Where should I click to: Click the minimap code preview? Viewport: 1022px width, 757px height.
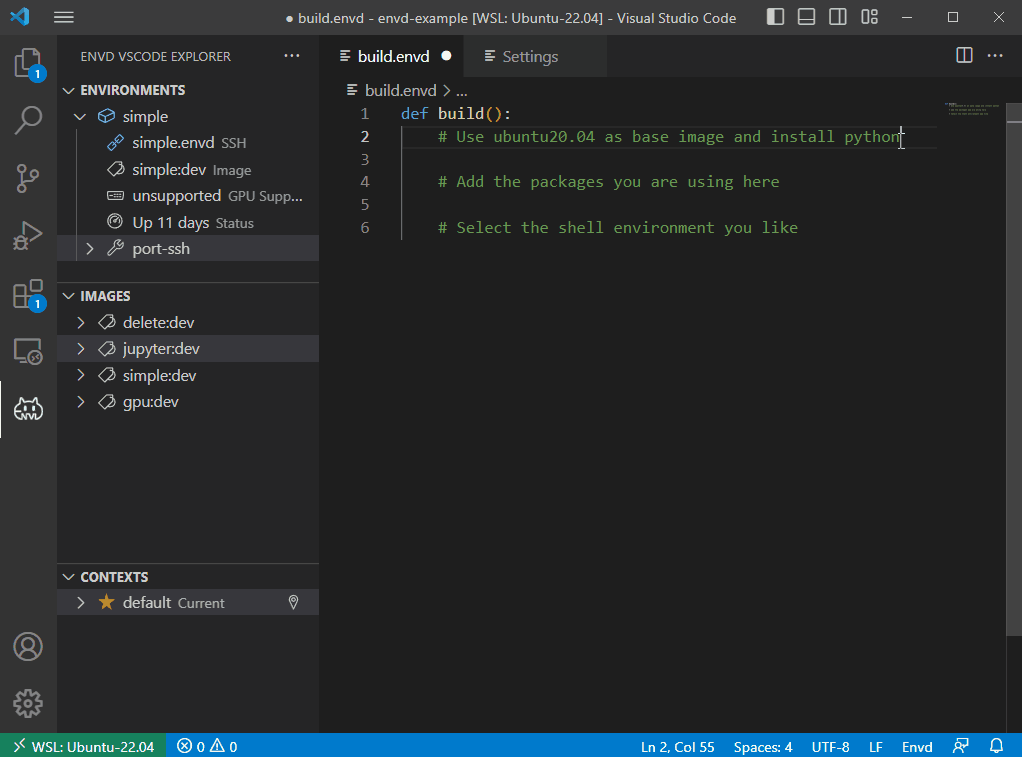pos(972,109)
